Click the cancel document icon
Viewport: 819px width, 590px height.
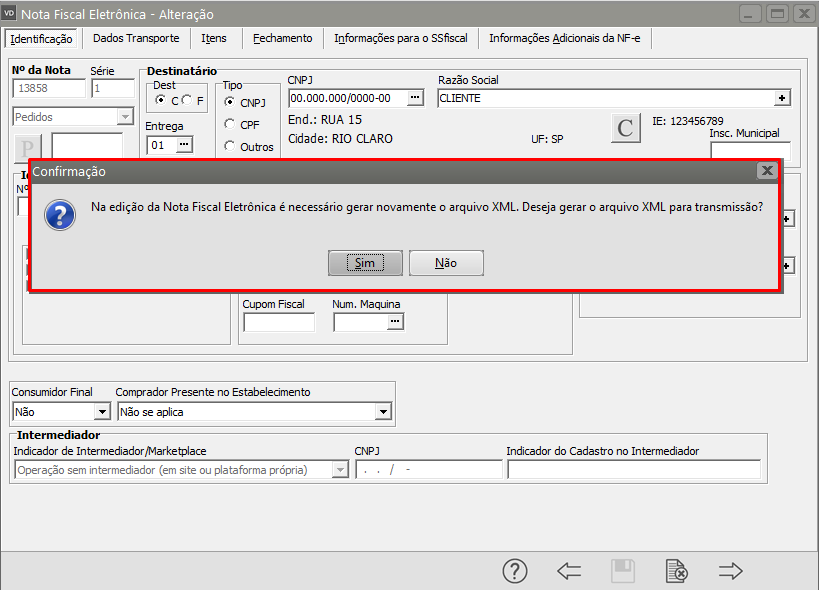pyautogui.click(x=677, y=571)
